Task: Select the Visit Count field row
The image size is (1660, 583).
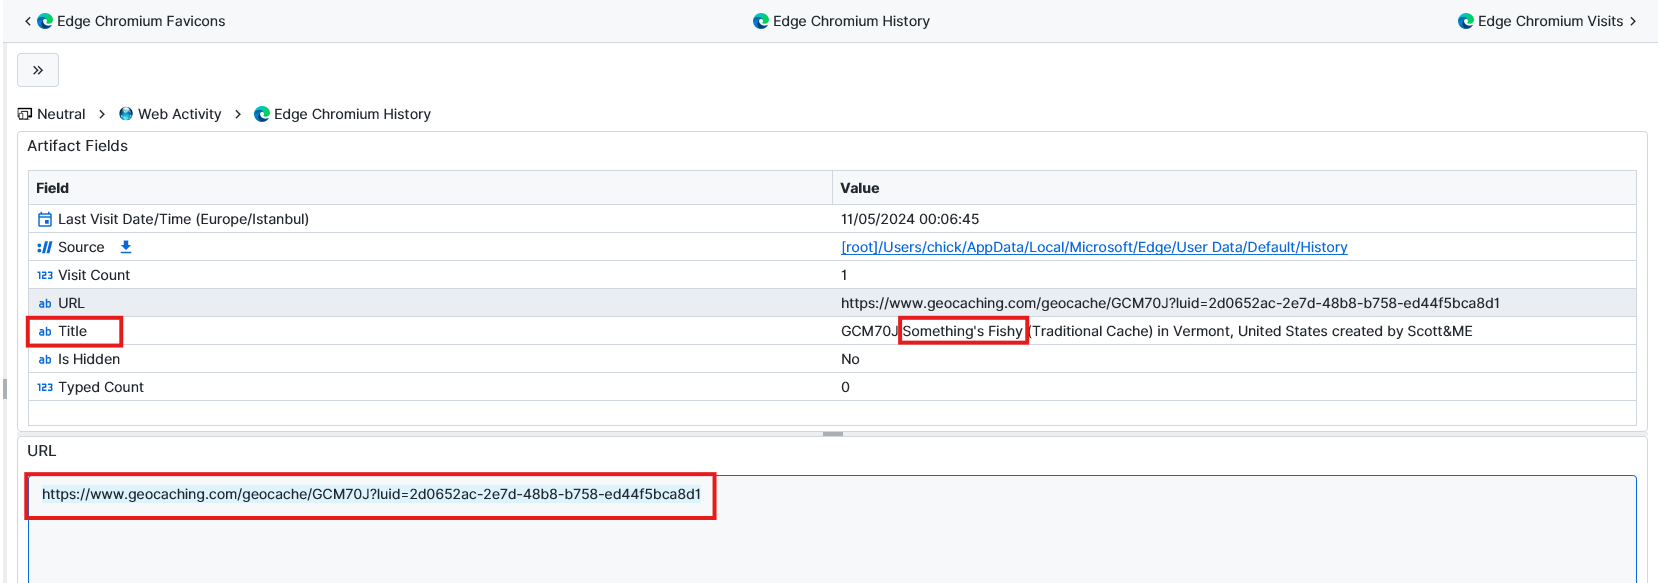Action: pyautogui.click(x=430, y=275)
